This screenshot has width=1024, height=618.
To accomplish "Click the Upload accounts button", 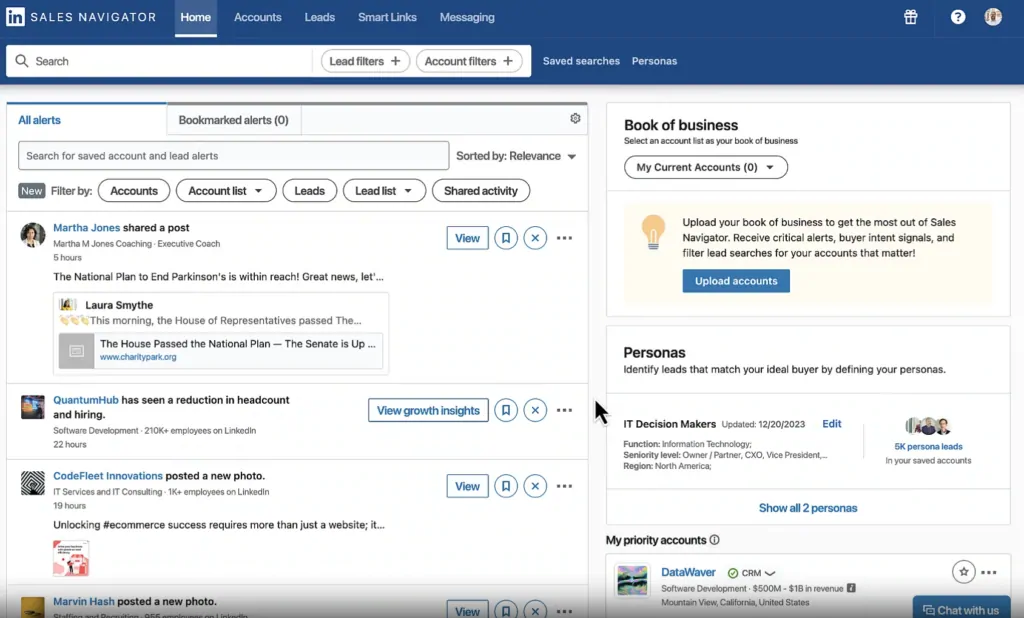I will click(736, 281).
